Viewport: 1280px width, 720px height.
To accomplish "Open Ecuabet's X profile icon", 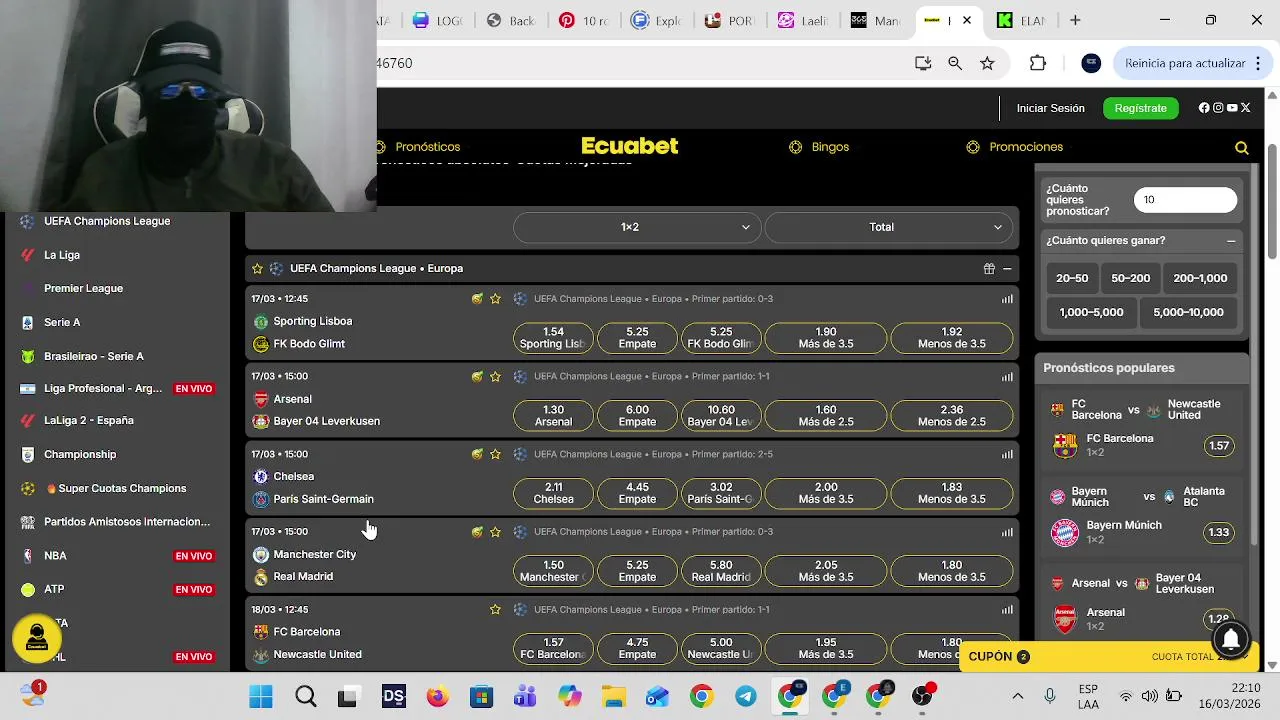I will tap(1246, 108).
